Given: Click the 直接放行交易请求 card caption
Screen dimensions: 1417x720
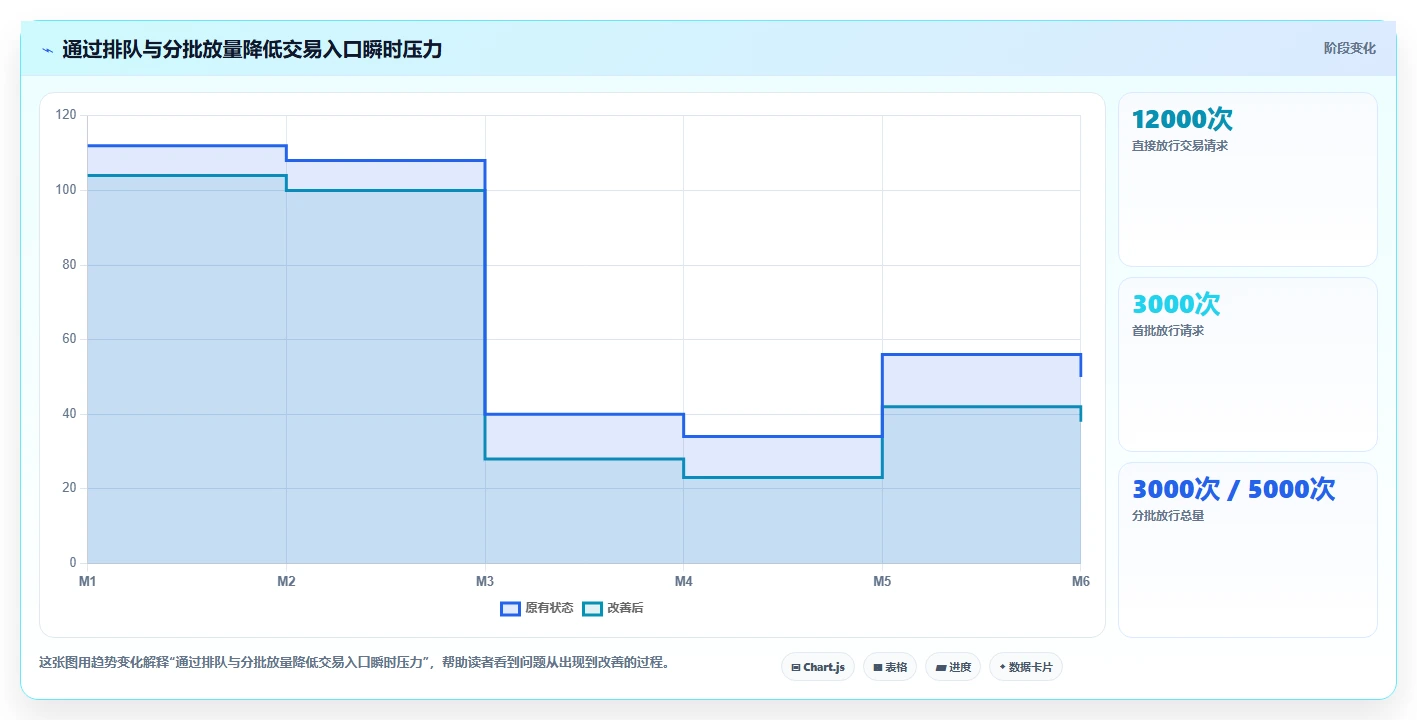Looking at the screenshot, I should point(1179,146).
